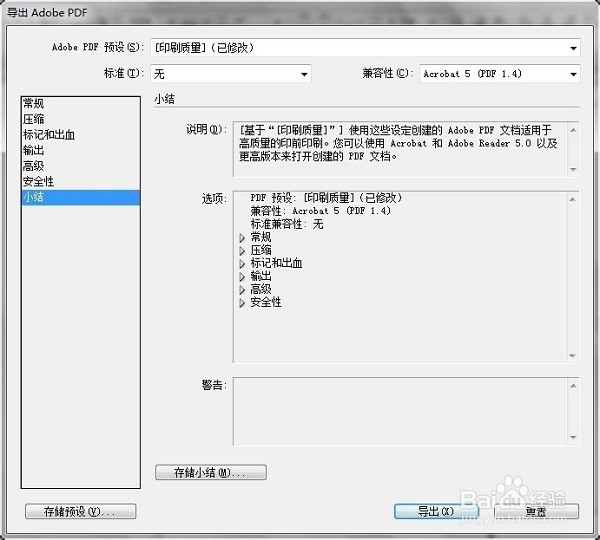Select 压缩 in the left category list
The width and height of the screenshot is (600, 540).
click(x=34, y=119)
